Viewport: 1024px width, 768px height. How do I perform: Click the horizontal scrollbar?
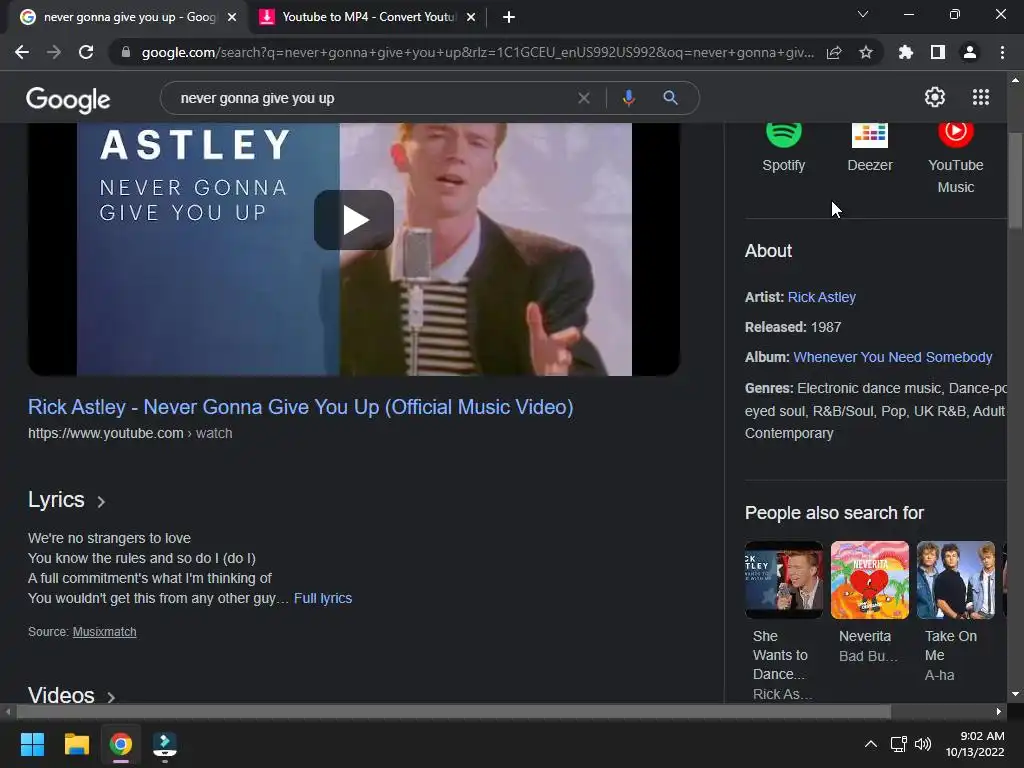[453, 711]
